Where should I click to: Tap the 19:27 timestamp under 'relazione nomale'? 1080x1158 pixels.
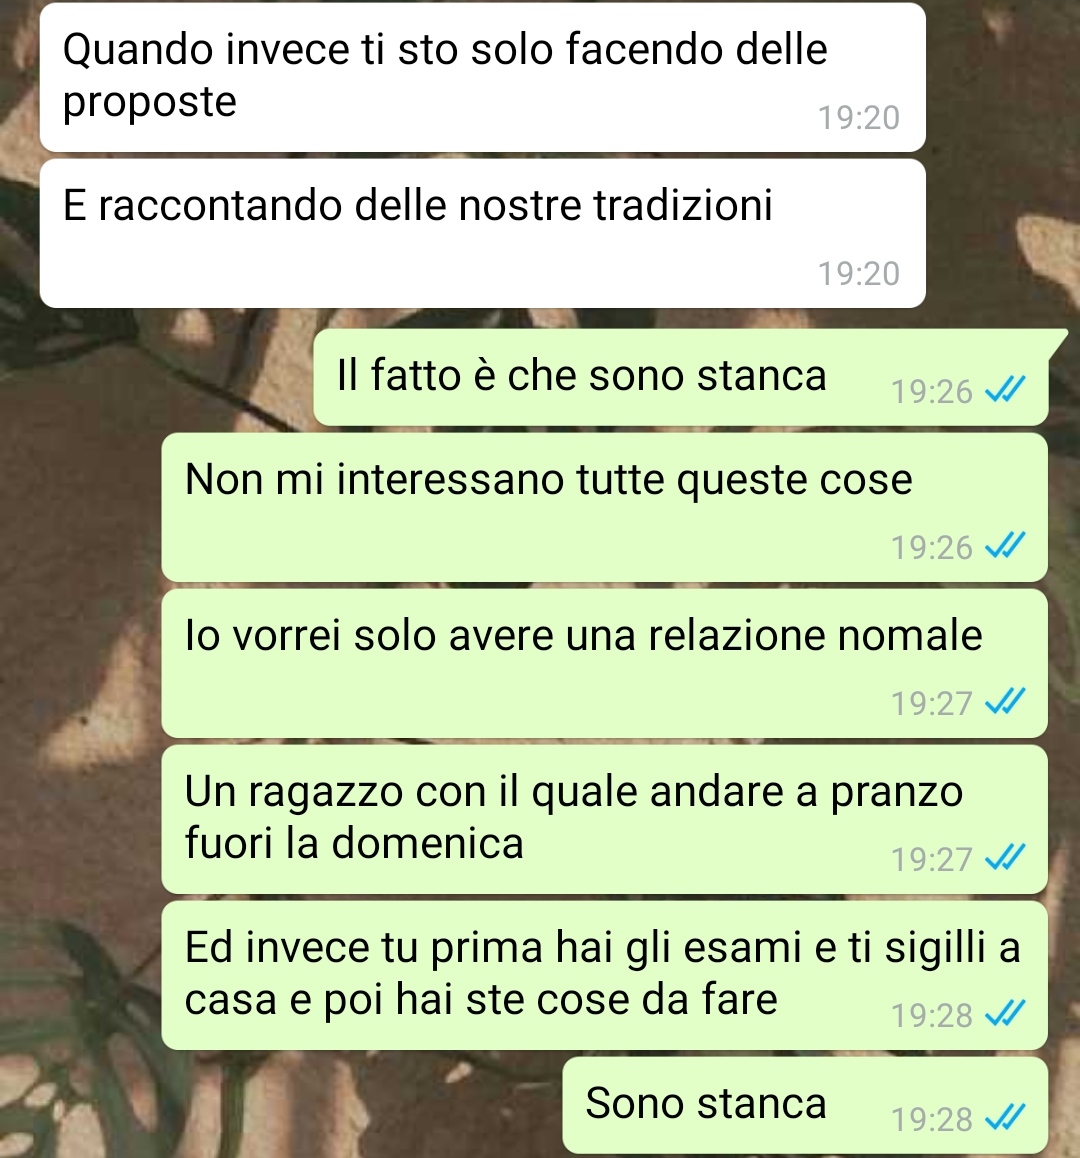point(932,703)
